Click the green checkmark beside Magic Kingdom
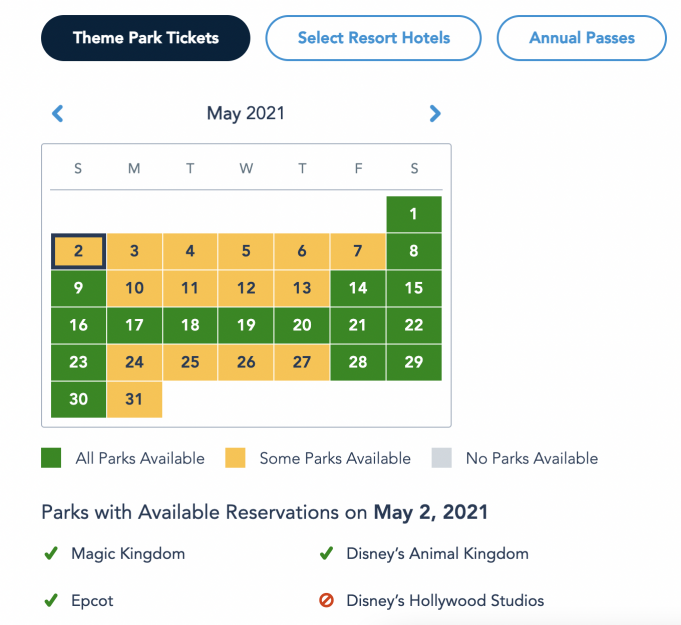Screen dimensions: 681x625 51,553
